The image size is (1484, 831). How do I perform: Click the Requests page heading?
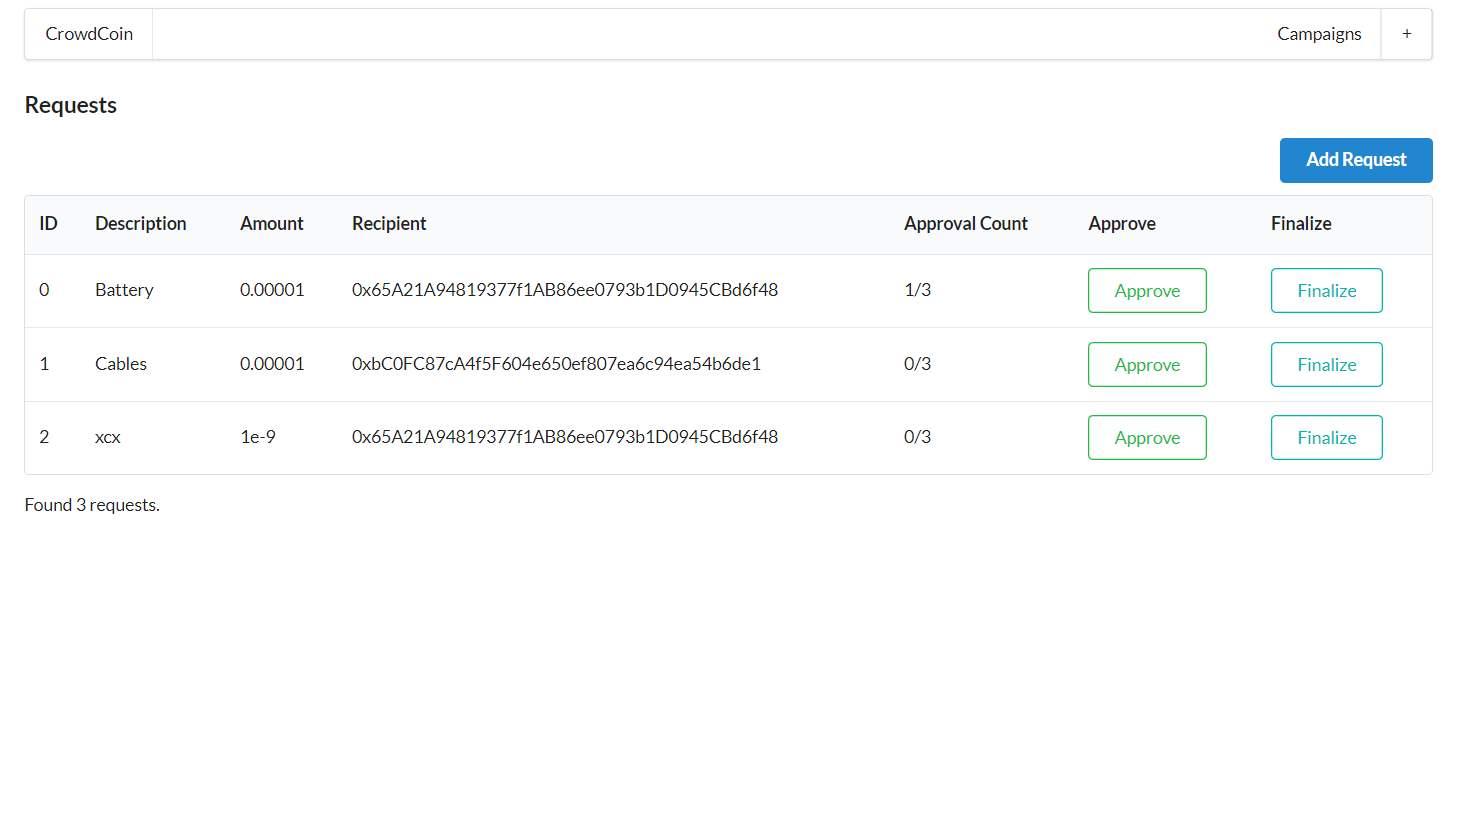click(x=70, y=104)
